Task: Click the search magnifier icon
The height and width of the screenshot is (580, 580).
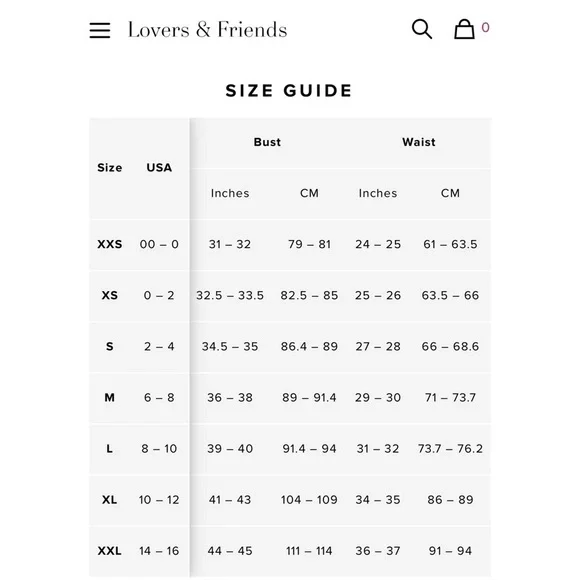Action: tap(422, 29)
